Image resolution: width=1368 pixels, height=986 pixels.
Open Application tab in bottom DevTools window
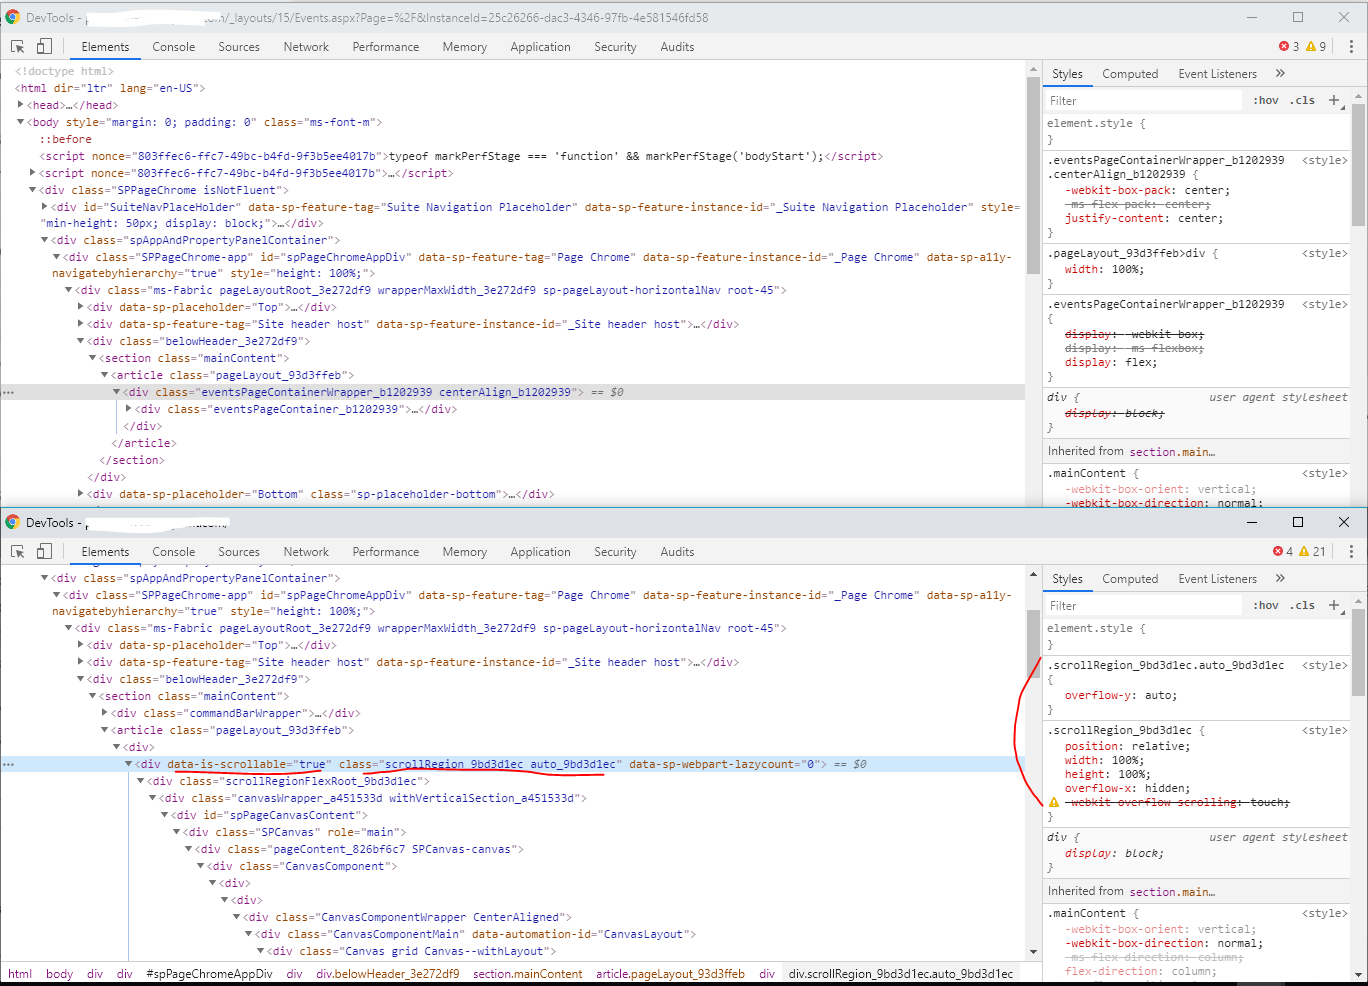click(x=541, y=552)
